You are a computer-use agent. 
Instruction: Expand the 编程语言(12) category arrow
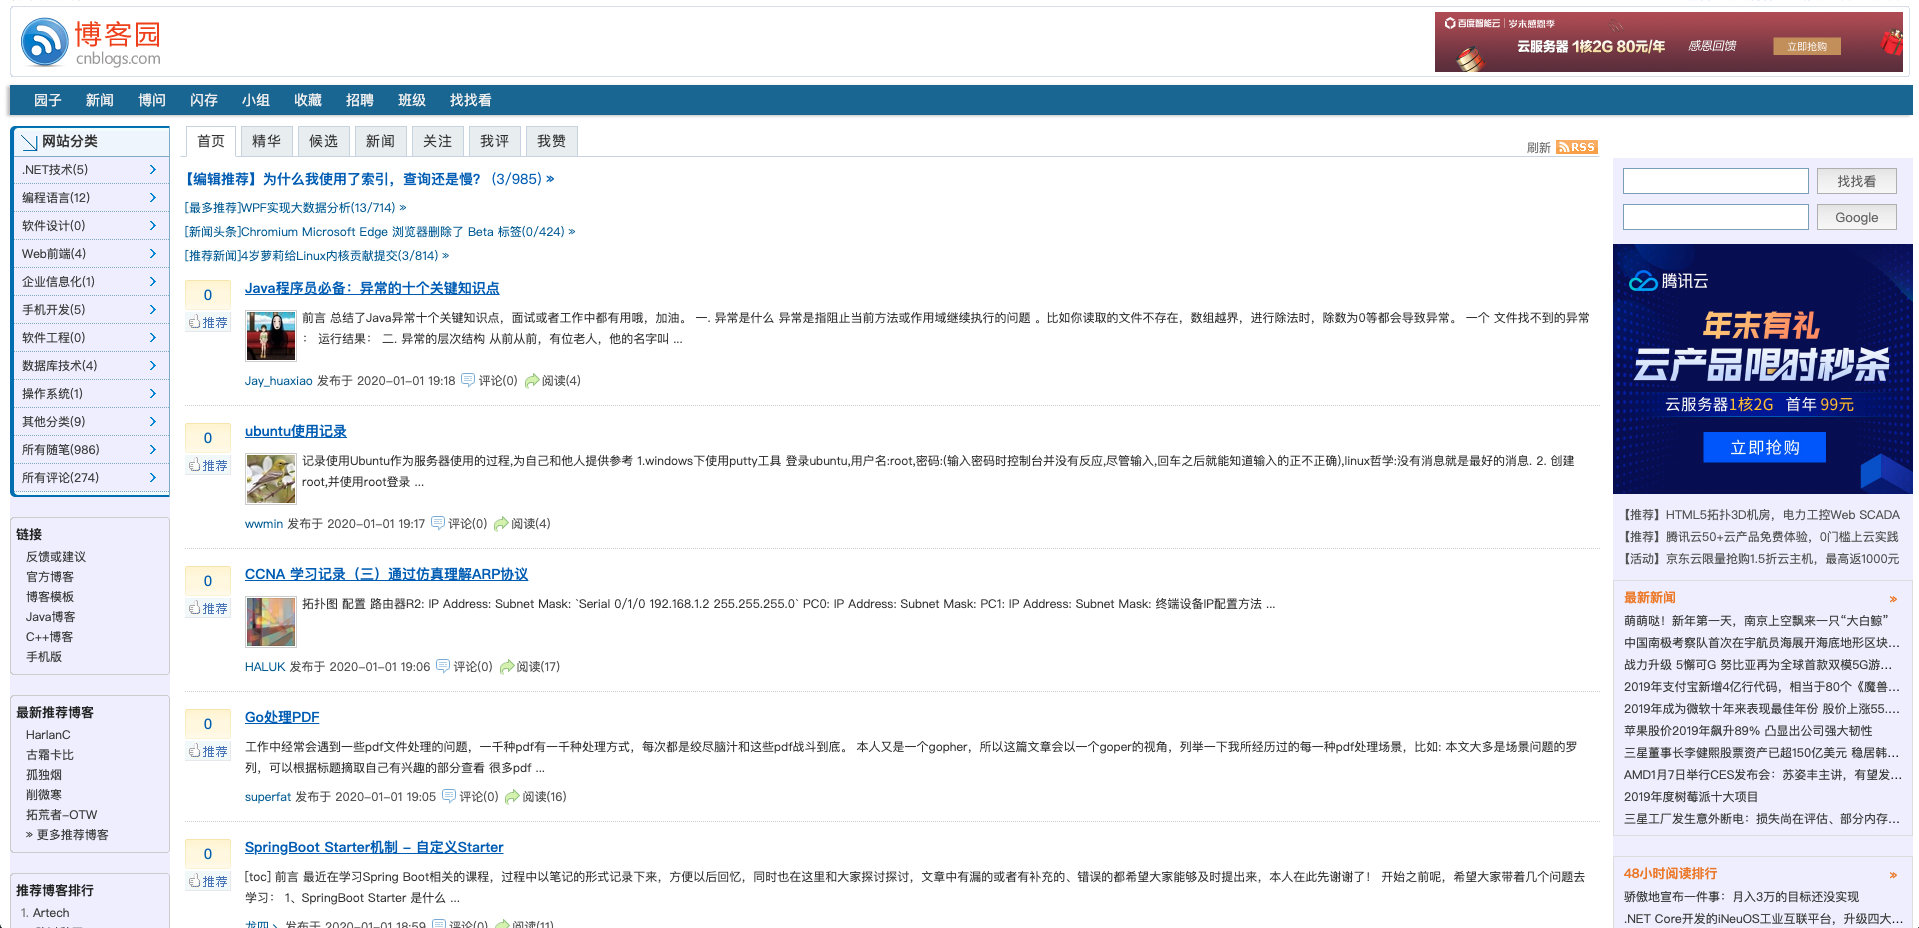(x=152, y=198)
